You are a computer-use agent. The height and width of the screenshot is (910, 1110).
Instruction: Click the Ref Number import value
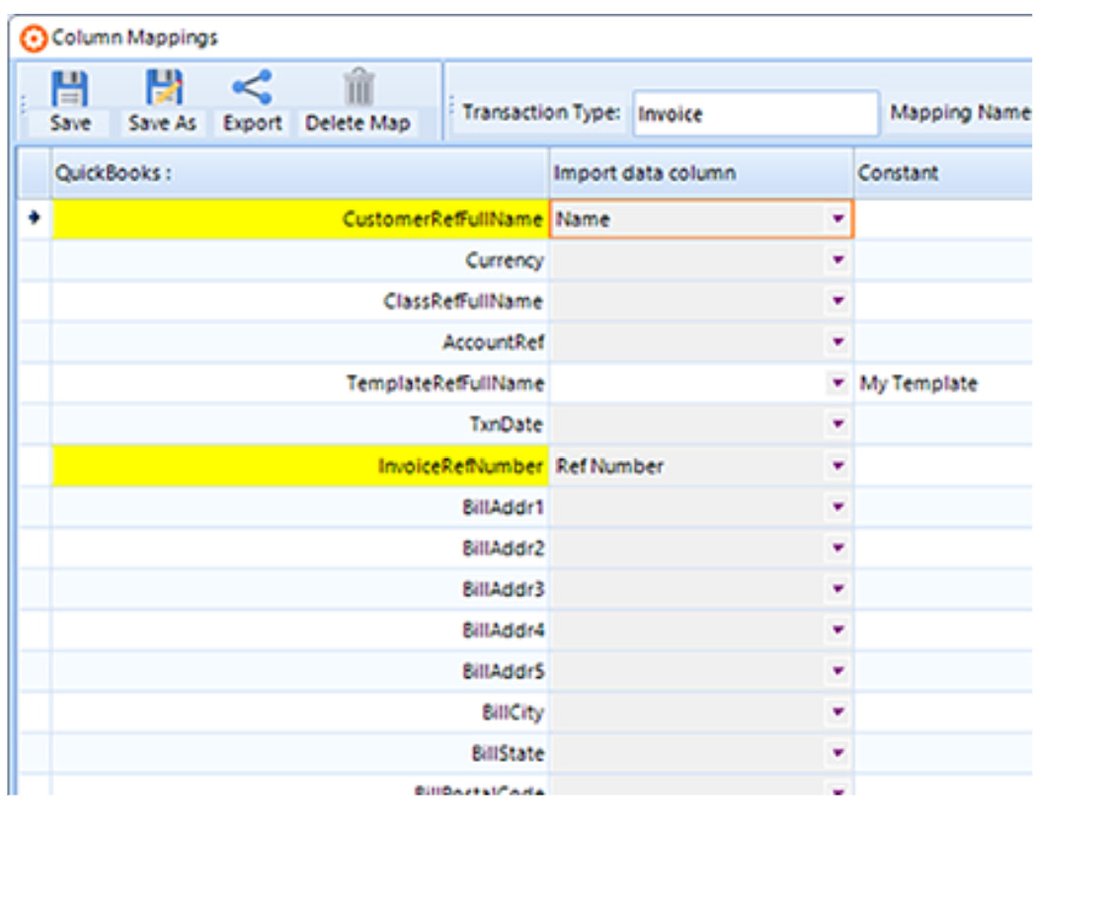pos(610,466)
